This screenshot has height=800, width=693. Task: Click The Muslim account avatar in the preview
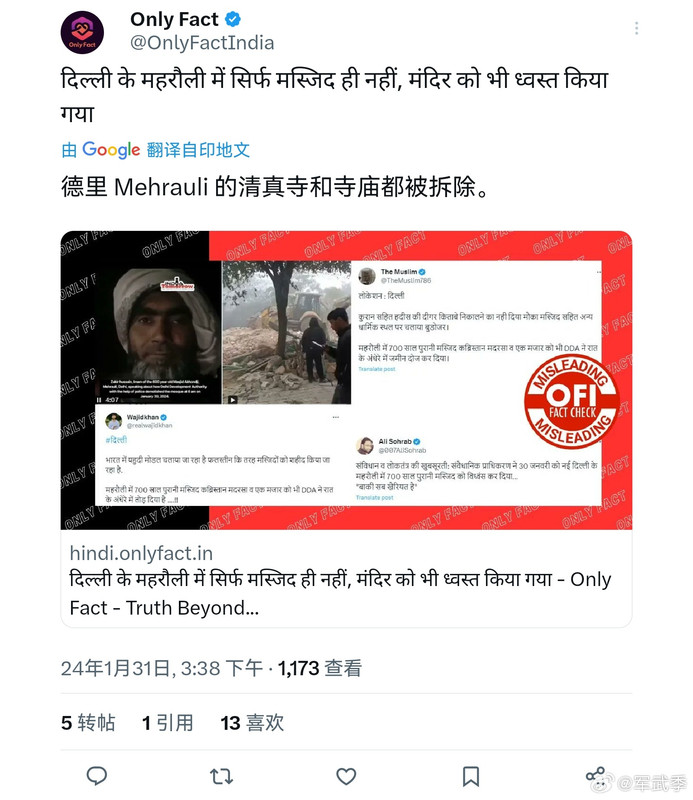[367, 276]
